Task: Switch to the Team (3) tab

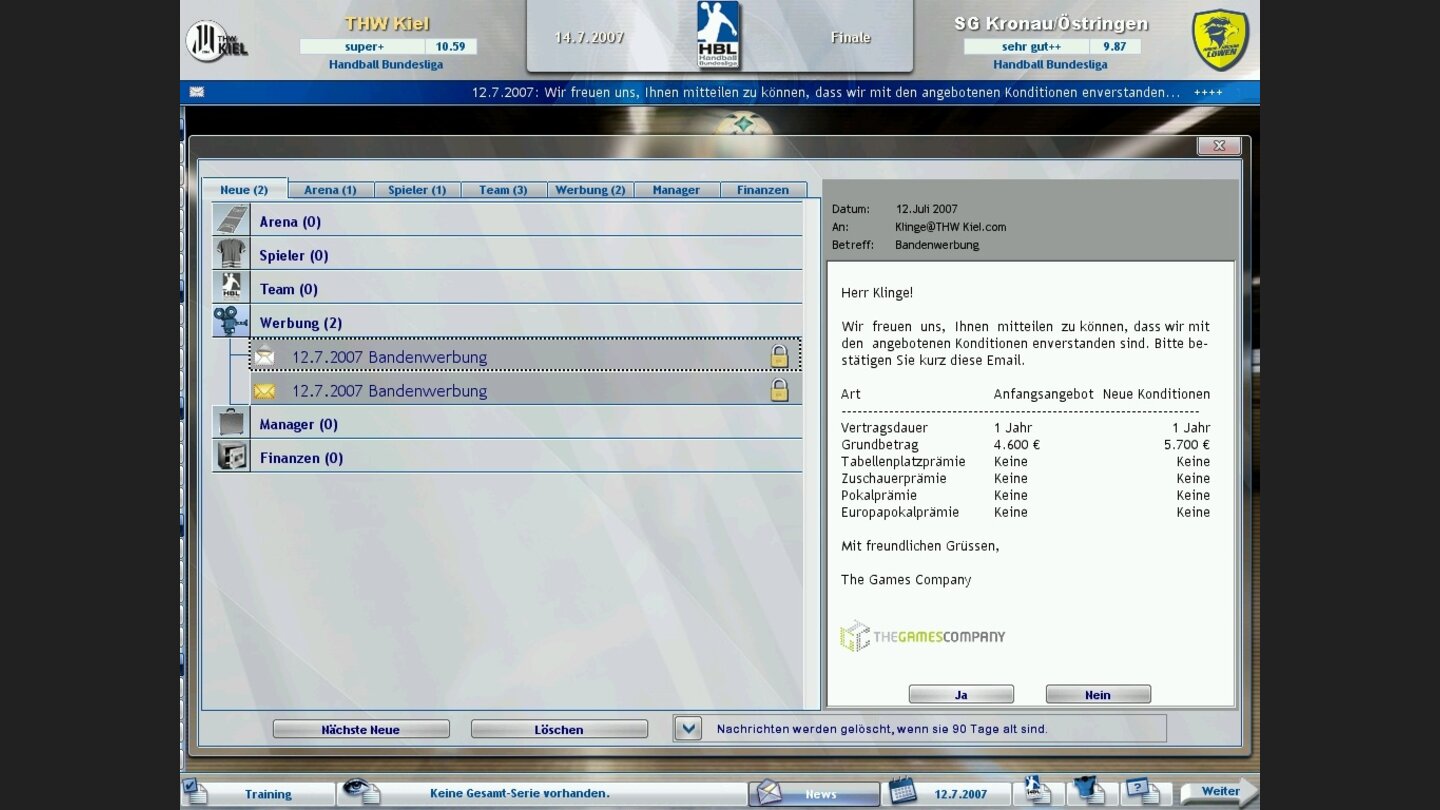Action: tap(503, 189)
